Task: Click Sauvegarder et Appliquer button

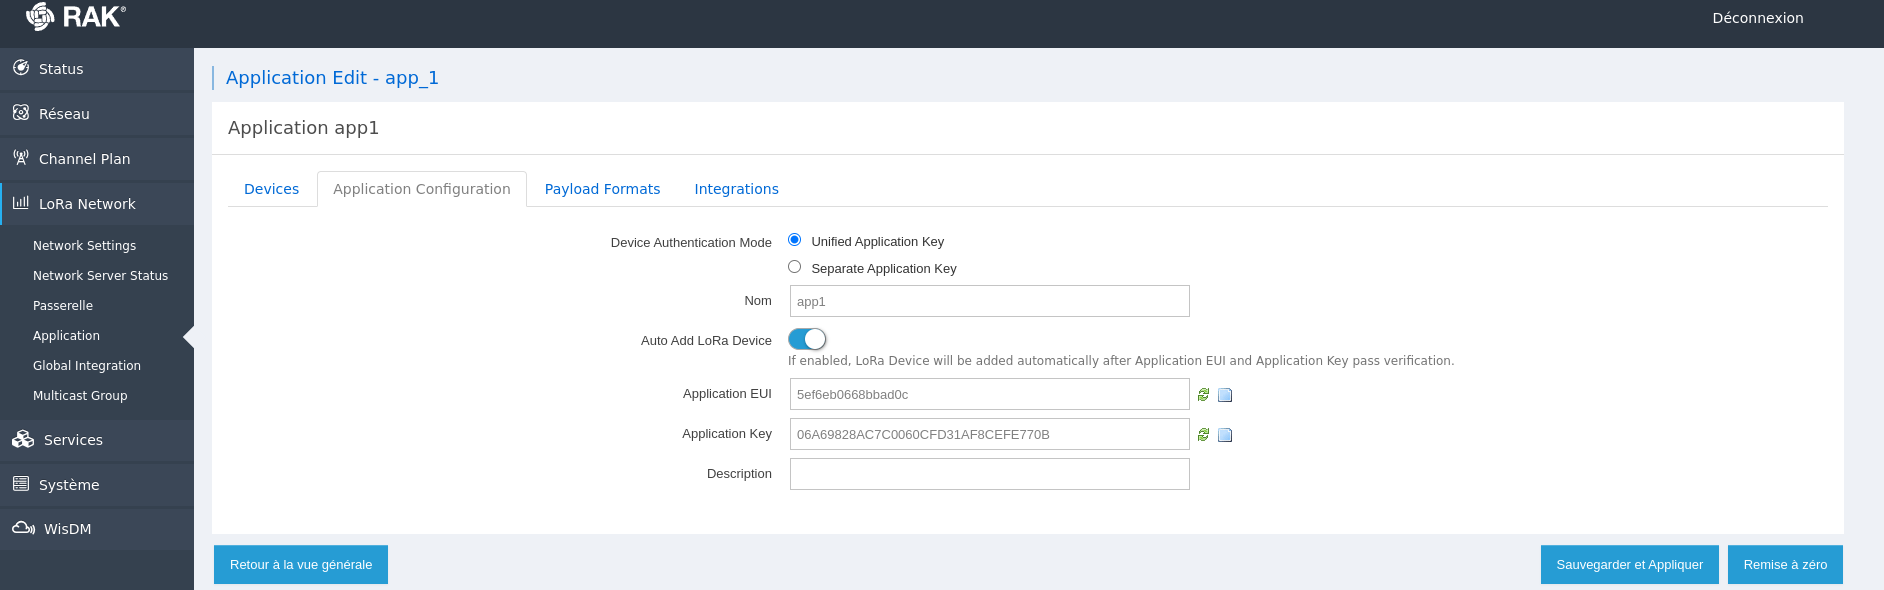Action: click(1629, 565)
